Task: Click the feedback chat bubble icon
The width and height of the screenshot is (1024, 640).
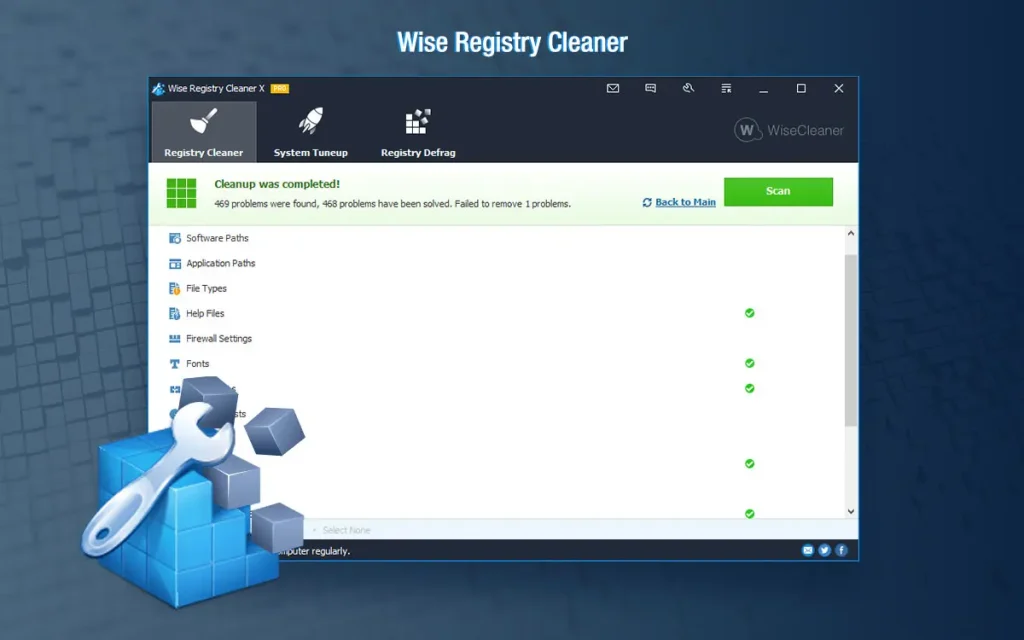Action: (x=650, y=88)
